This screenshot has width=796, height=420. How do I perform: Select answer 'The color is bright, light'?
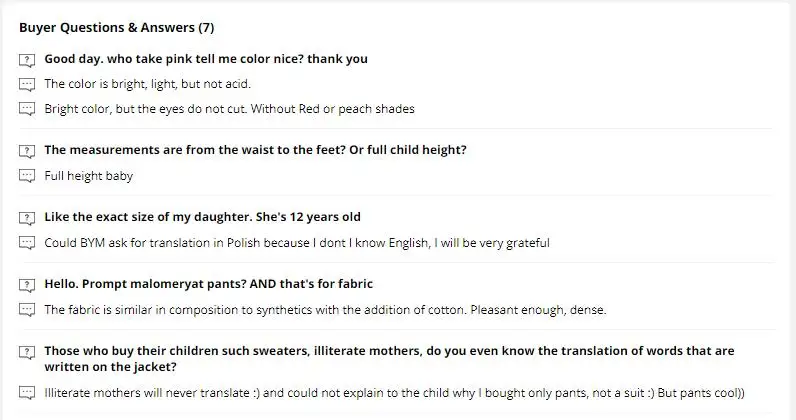click(x=148, y=84)
